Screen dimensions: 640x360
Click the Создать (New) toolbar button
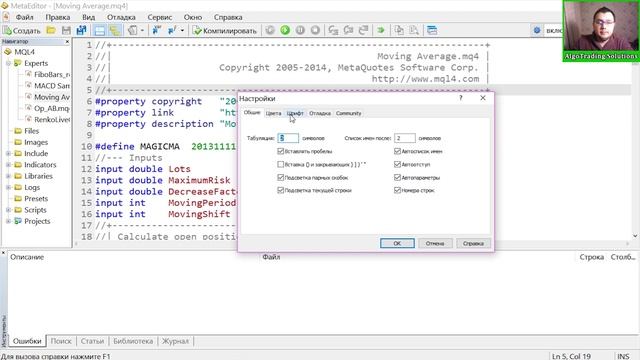pos(22,30)
